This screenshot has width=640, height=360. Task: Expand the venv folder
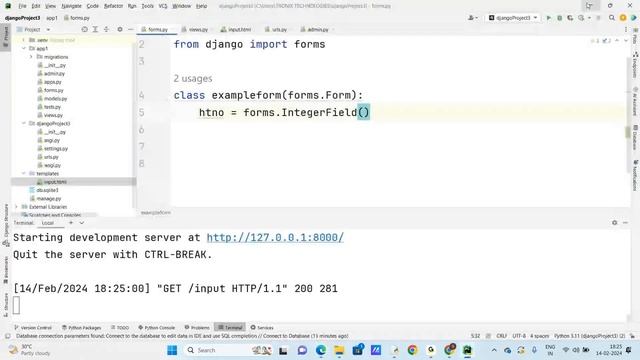pos(24,40)
